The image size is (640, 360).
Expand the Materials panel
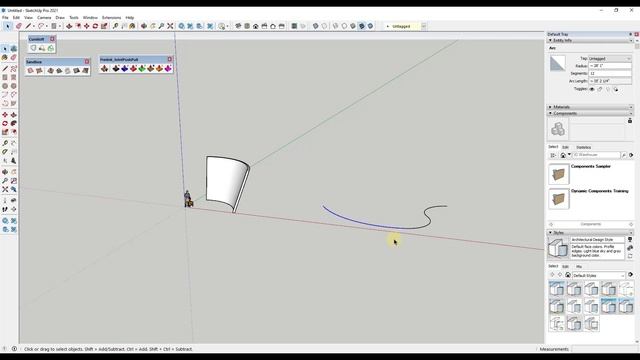[x=550, y=107]
